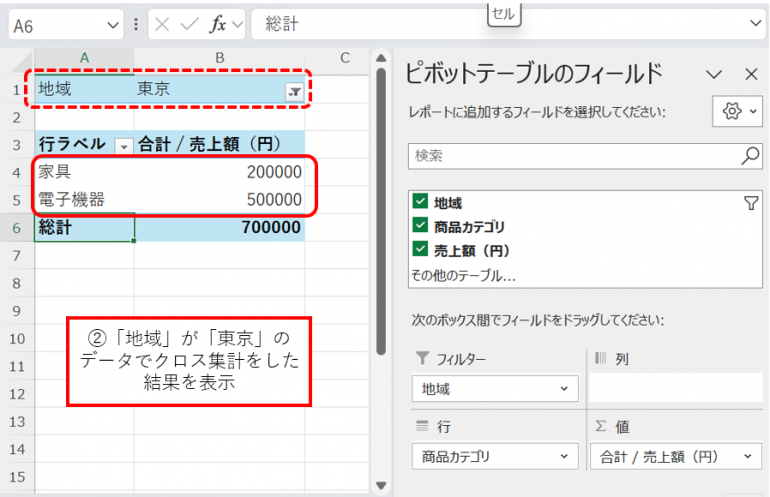Close the ピボットテーブルのフィールド pane

tap(751, 74)
